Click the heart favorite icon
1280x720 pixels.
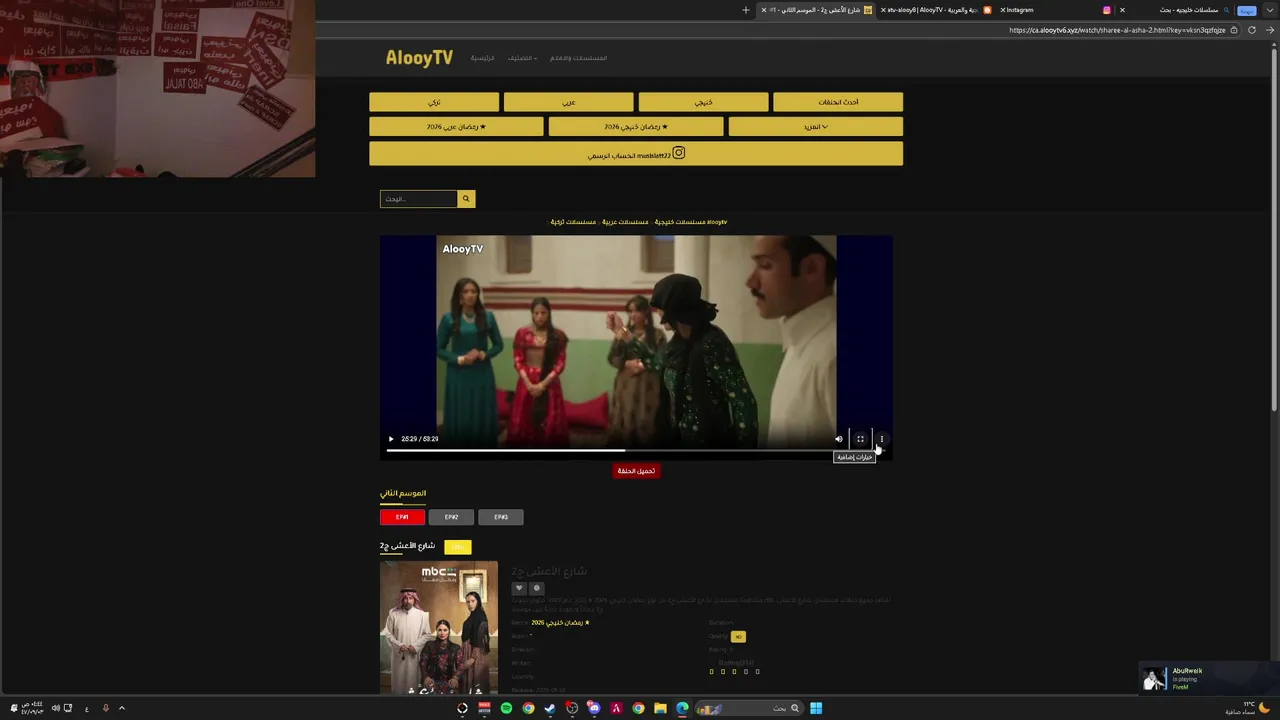click(x=518, y=588)
